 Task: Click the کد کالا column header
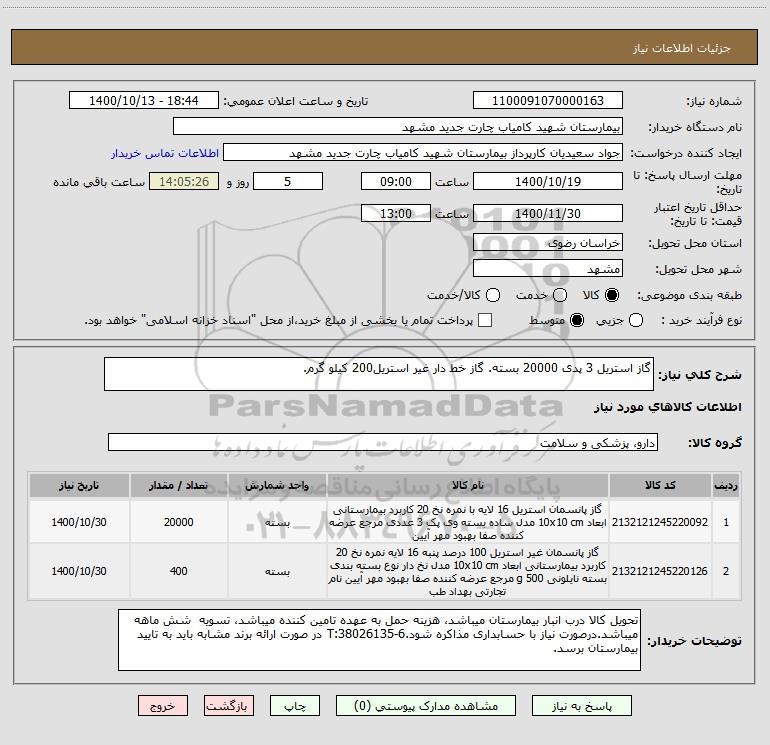pos(660,486)
